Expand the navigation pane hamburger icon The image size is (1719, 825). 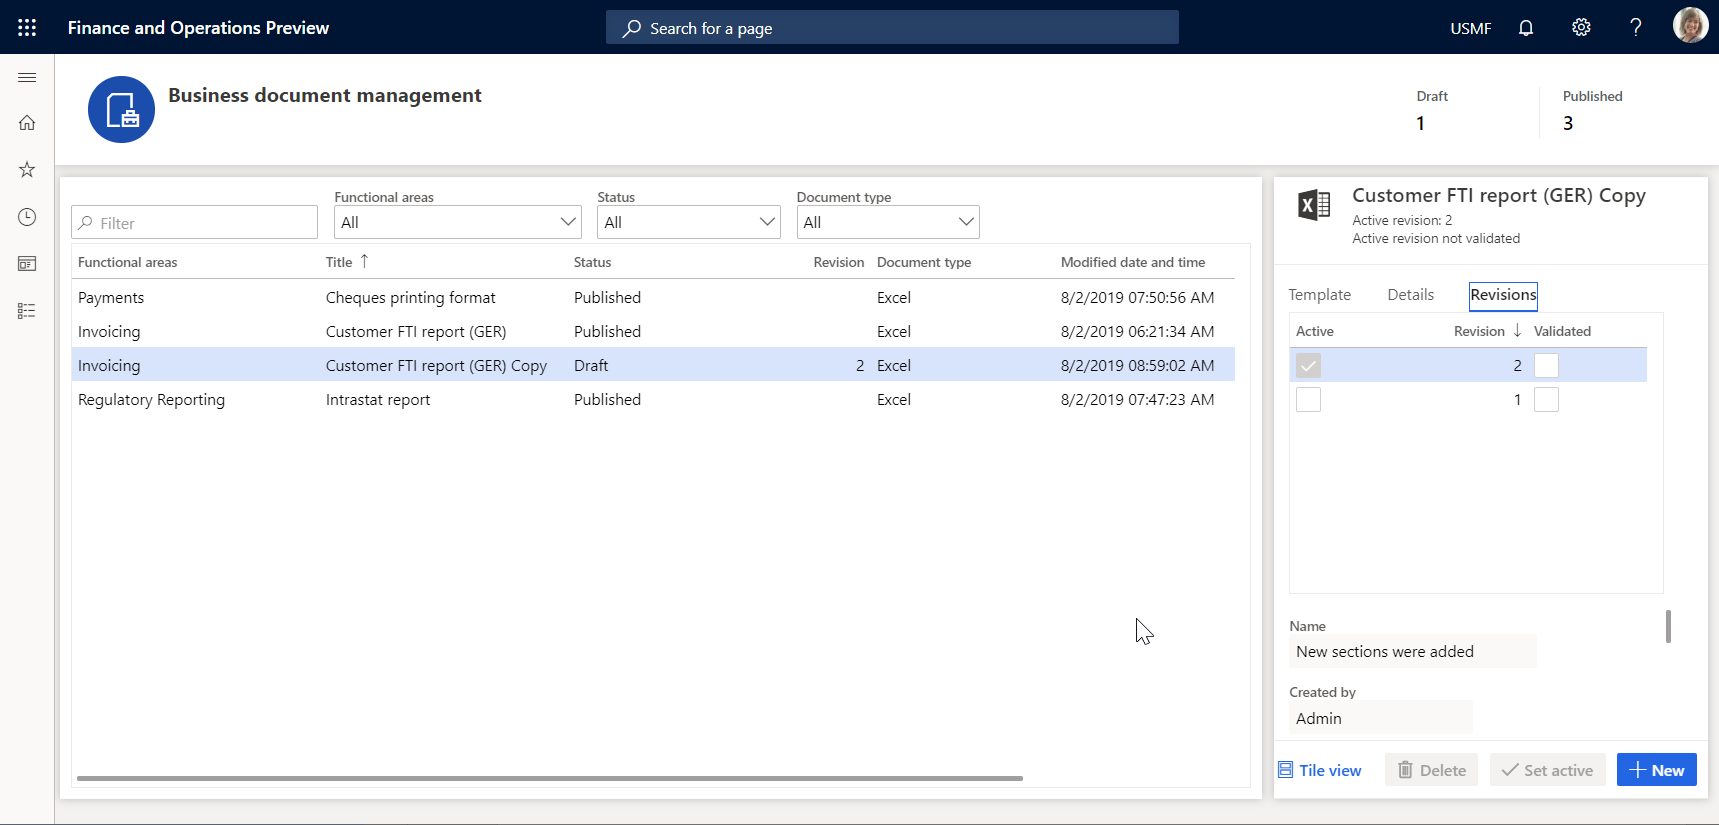tap(27, 77)
